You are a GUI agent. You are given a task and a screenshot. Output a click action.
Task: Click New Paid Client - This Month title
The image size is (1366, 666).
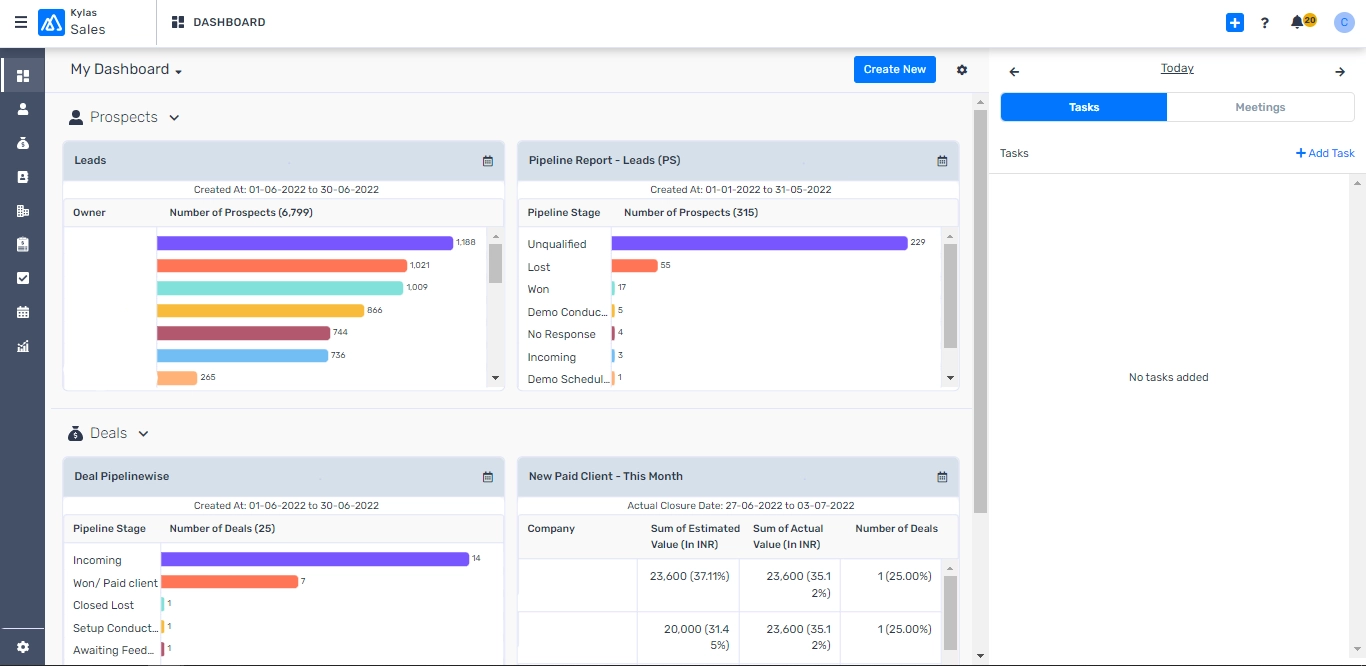606,476
